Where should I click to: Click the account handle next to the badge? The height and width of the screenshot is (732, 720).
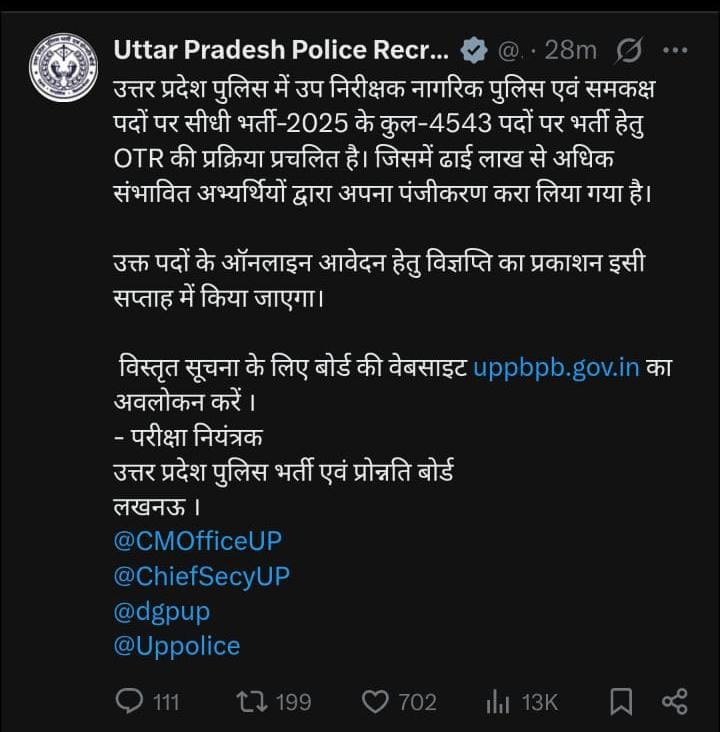coord(510,50)
